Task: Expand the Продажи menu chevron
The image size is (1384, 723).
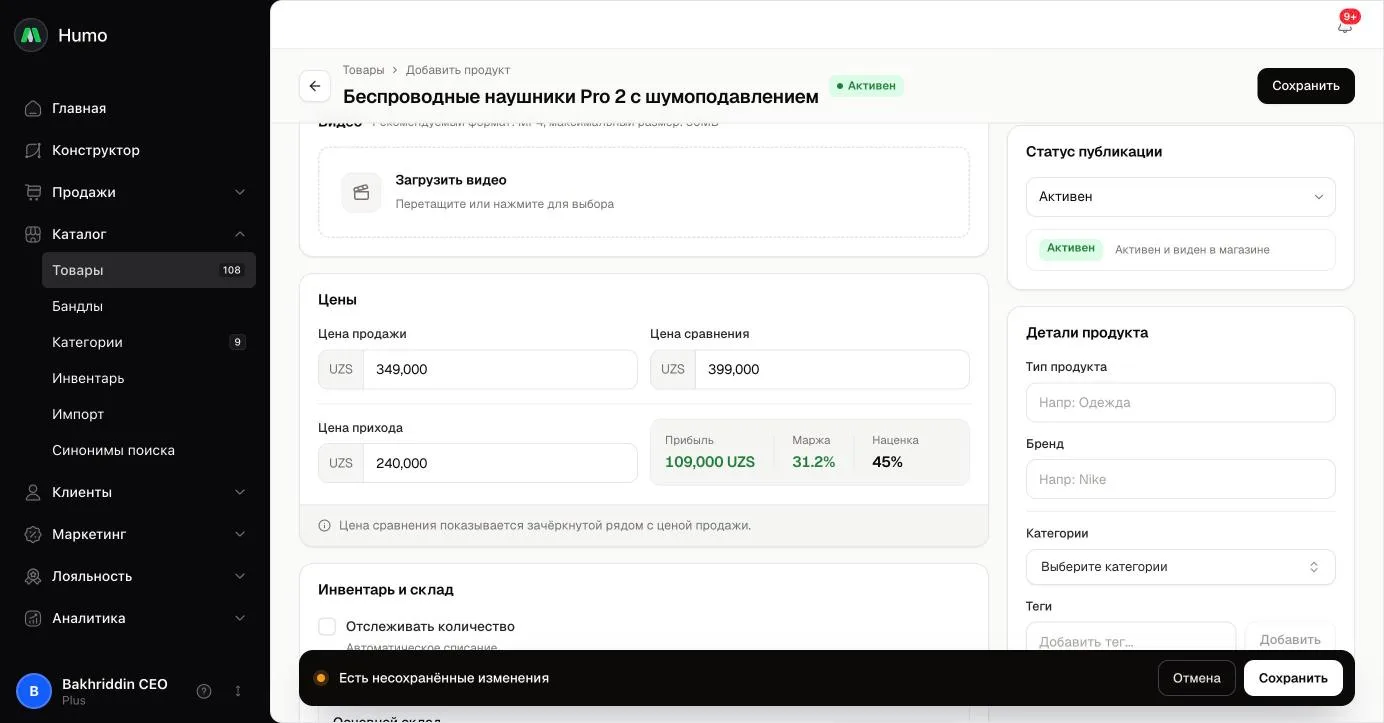Action: [x=240, y=192]
